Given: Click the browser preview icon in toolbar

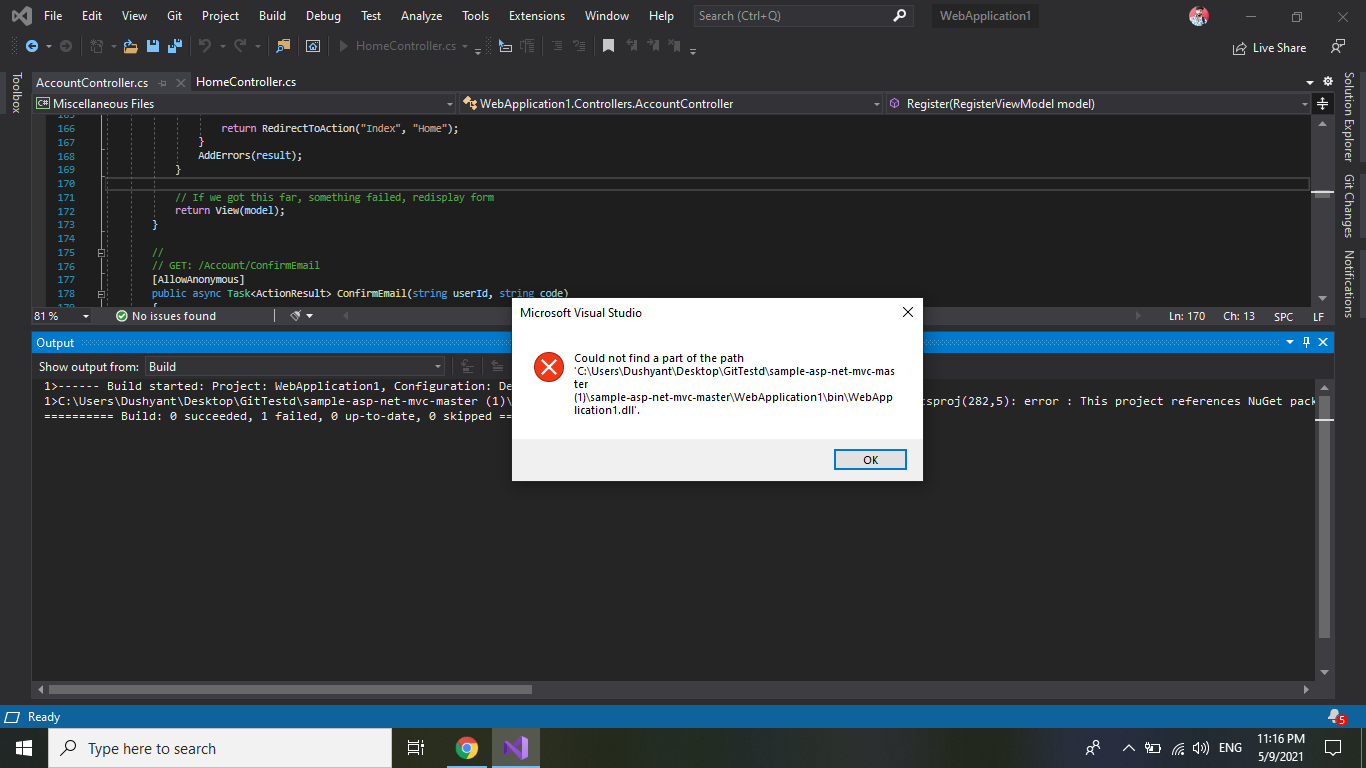Looking at the screenshot, I should 313,46.
